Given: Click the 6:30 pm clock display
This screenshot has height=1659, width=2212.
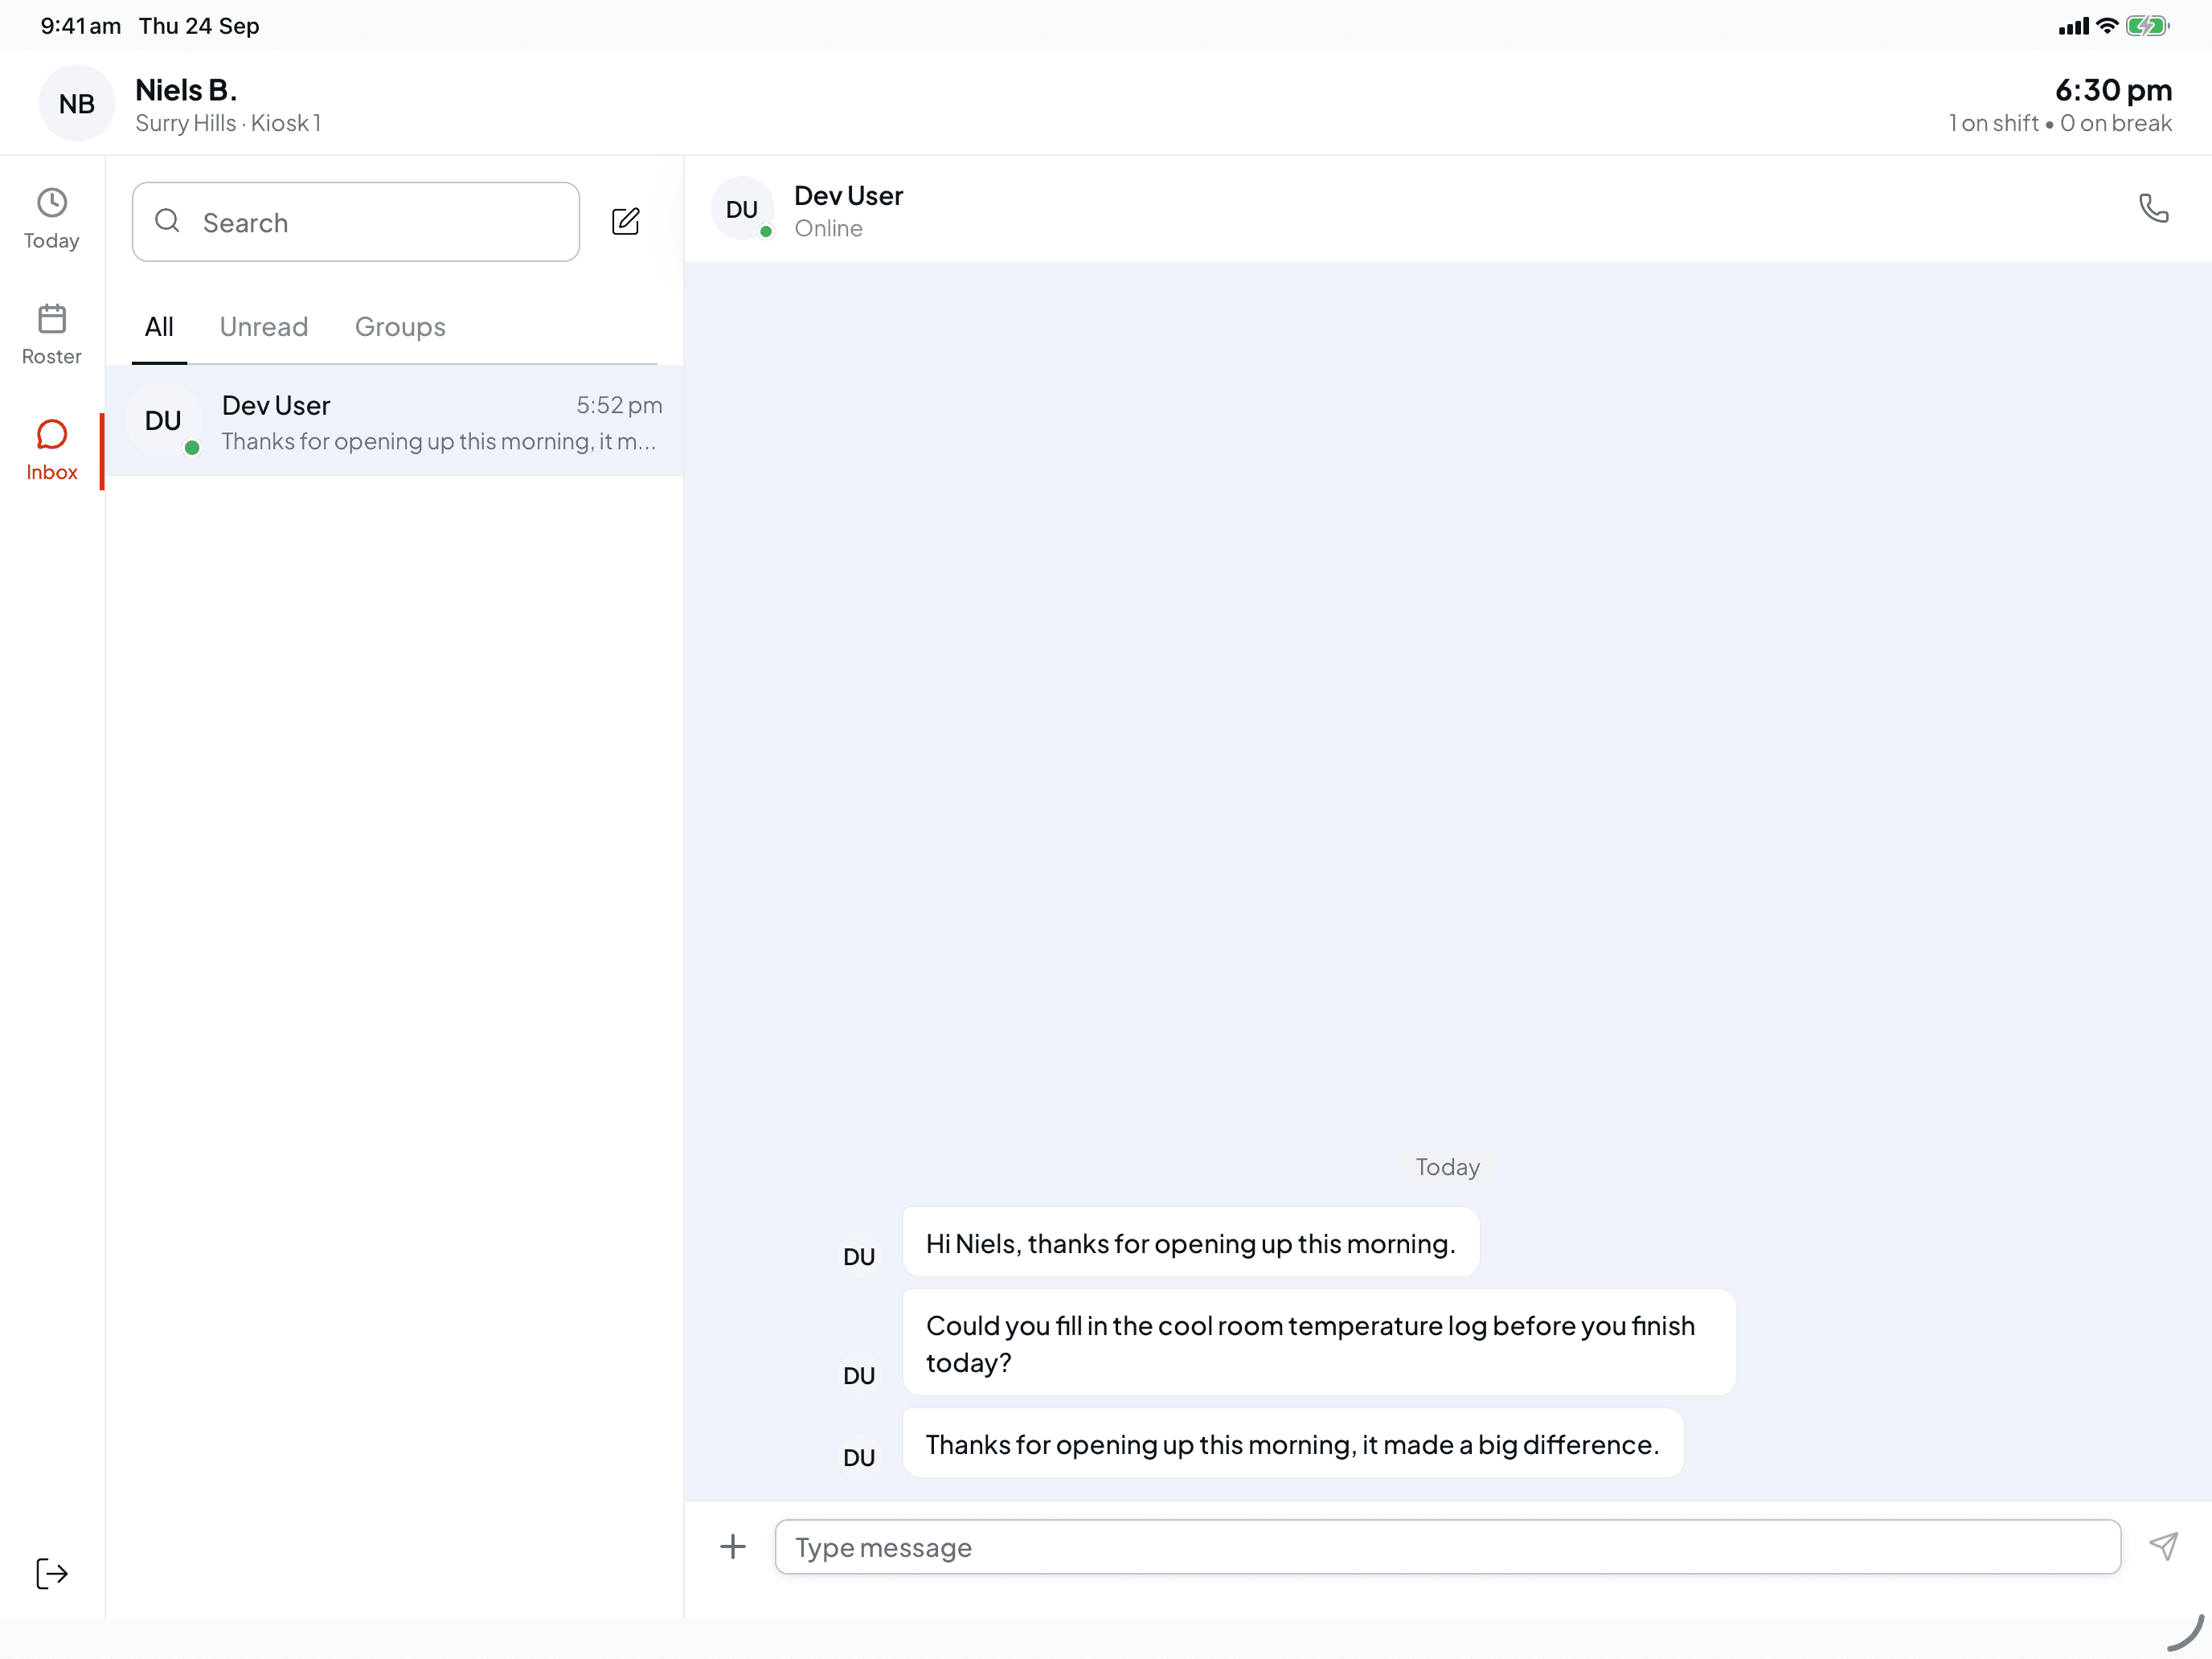Looking at the screenshot, I should [x=2113, y=90].
